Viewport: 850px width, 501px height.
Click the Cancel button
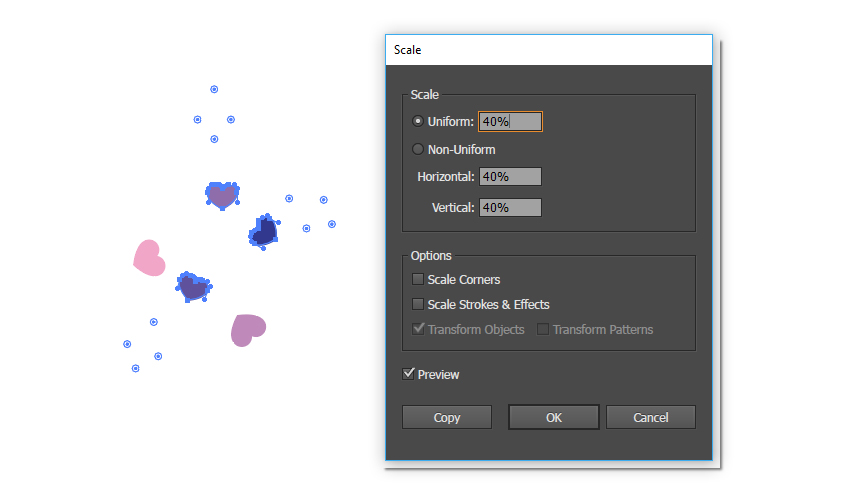click(651, 418)
